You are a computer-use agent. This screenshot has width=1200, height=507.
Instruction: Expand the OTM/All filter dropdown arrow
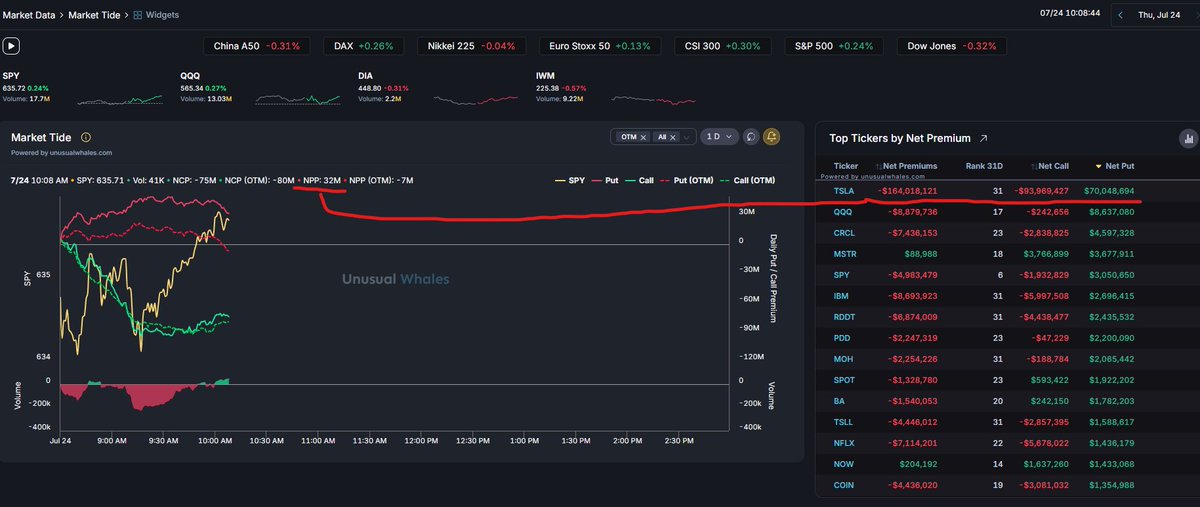pyautogui.click(x=687, y=137)
